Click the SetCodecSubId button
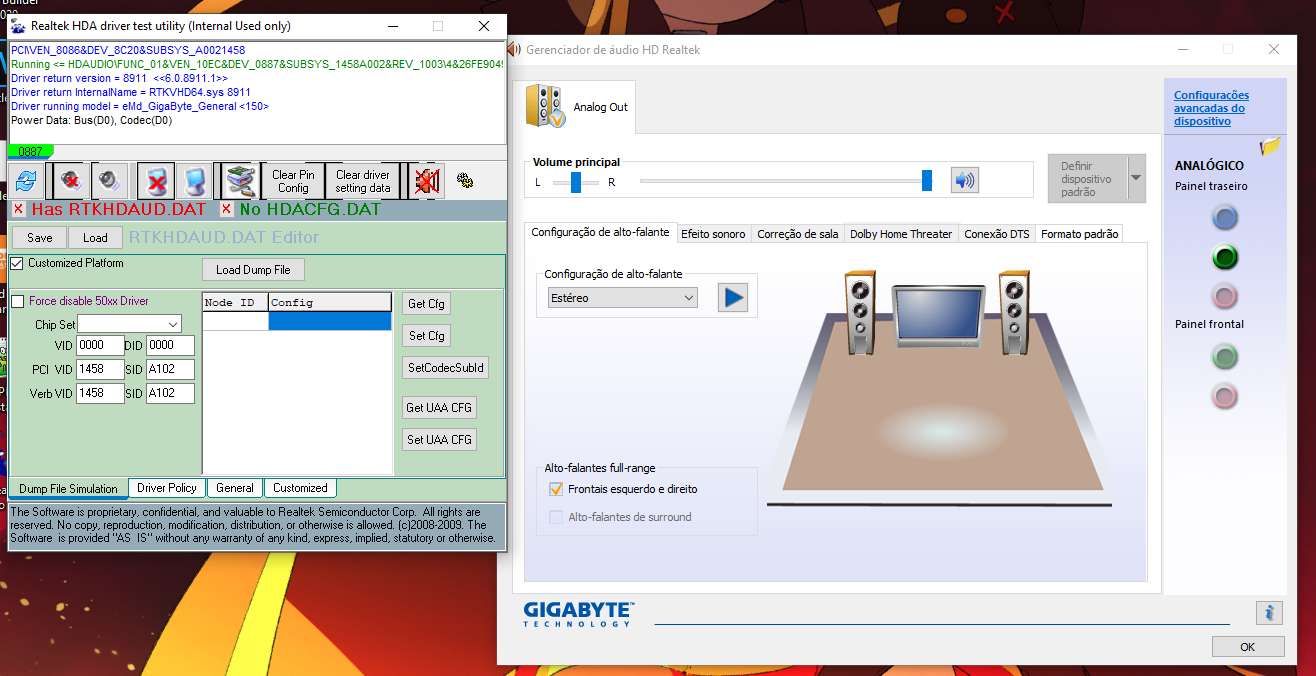Screen dimensions: 1316x676 [446, 368]
